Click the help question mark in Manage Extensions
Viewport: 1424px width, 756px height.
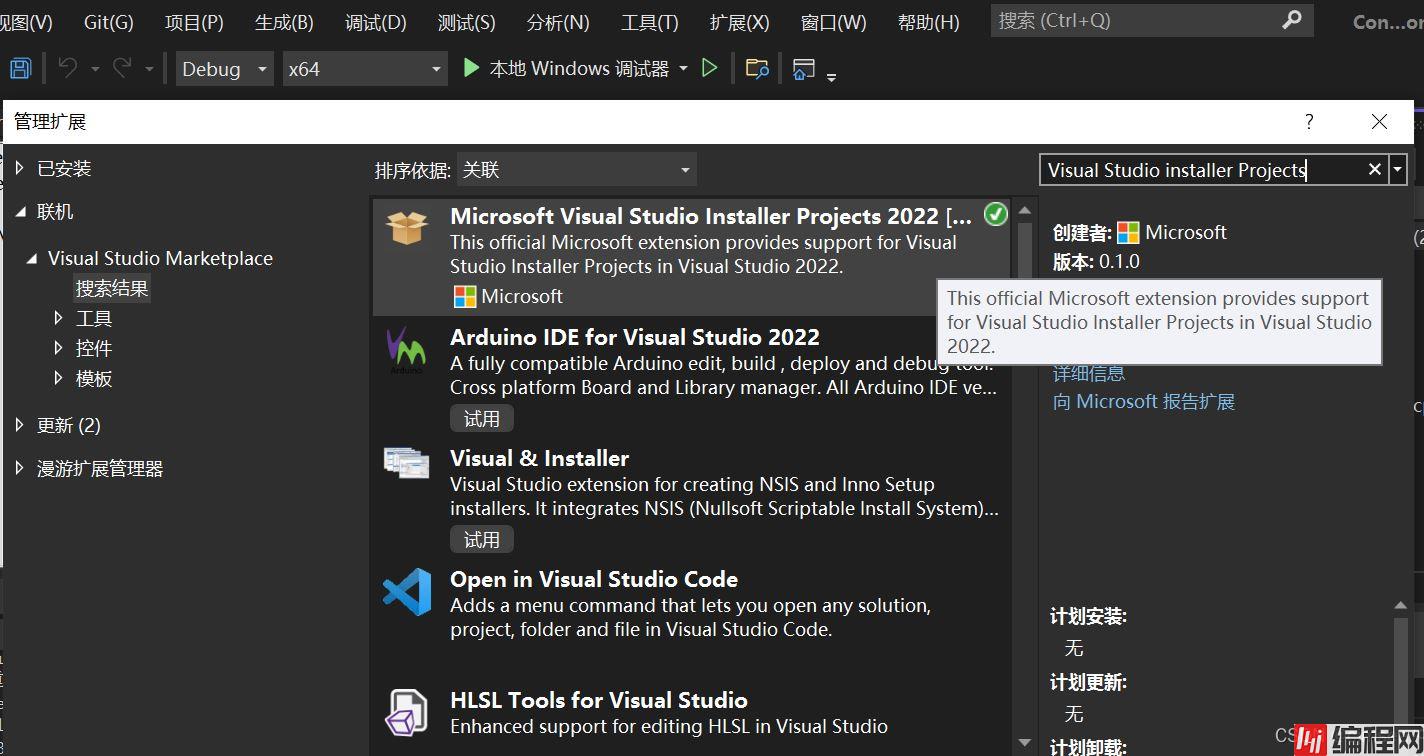point(1309,122)
